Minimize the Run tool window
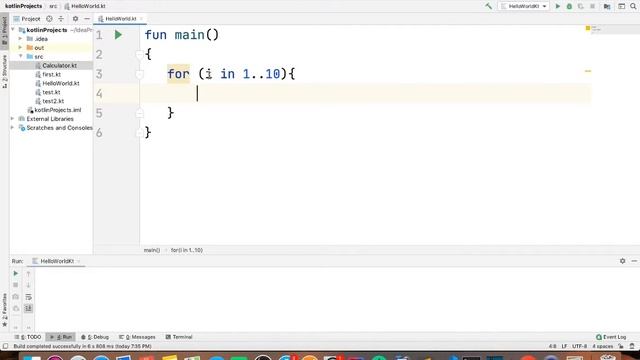Viewport: 640px width, 360px height. 634,261
